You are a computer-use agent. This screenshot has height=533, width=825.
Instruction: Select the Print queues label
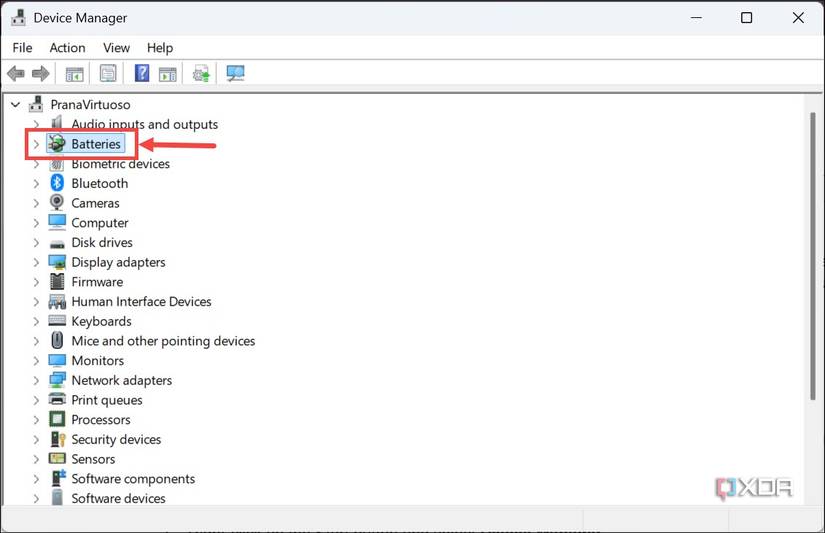tap(107, 400)
